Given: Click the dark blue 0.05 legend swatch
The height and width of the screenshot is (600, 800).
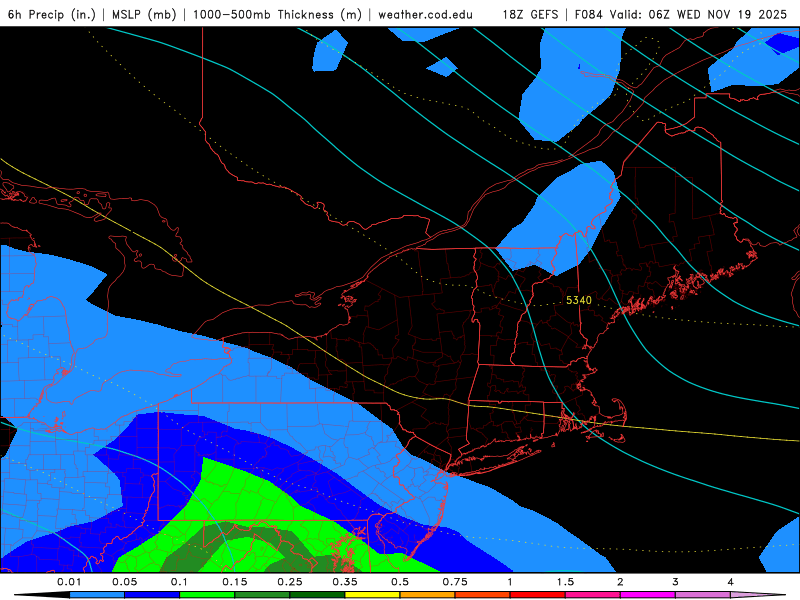Looking at the screenshot, I should click(152, 595).
